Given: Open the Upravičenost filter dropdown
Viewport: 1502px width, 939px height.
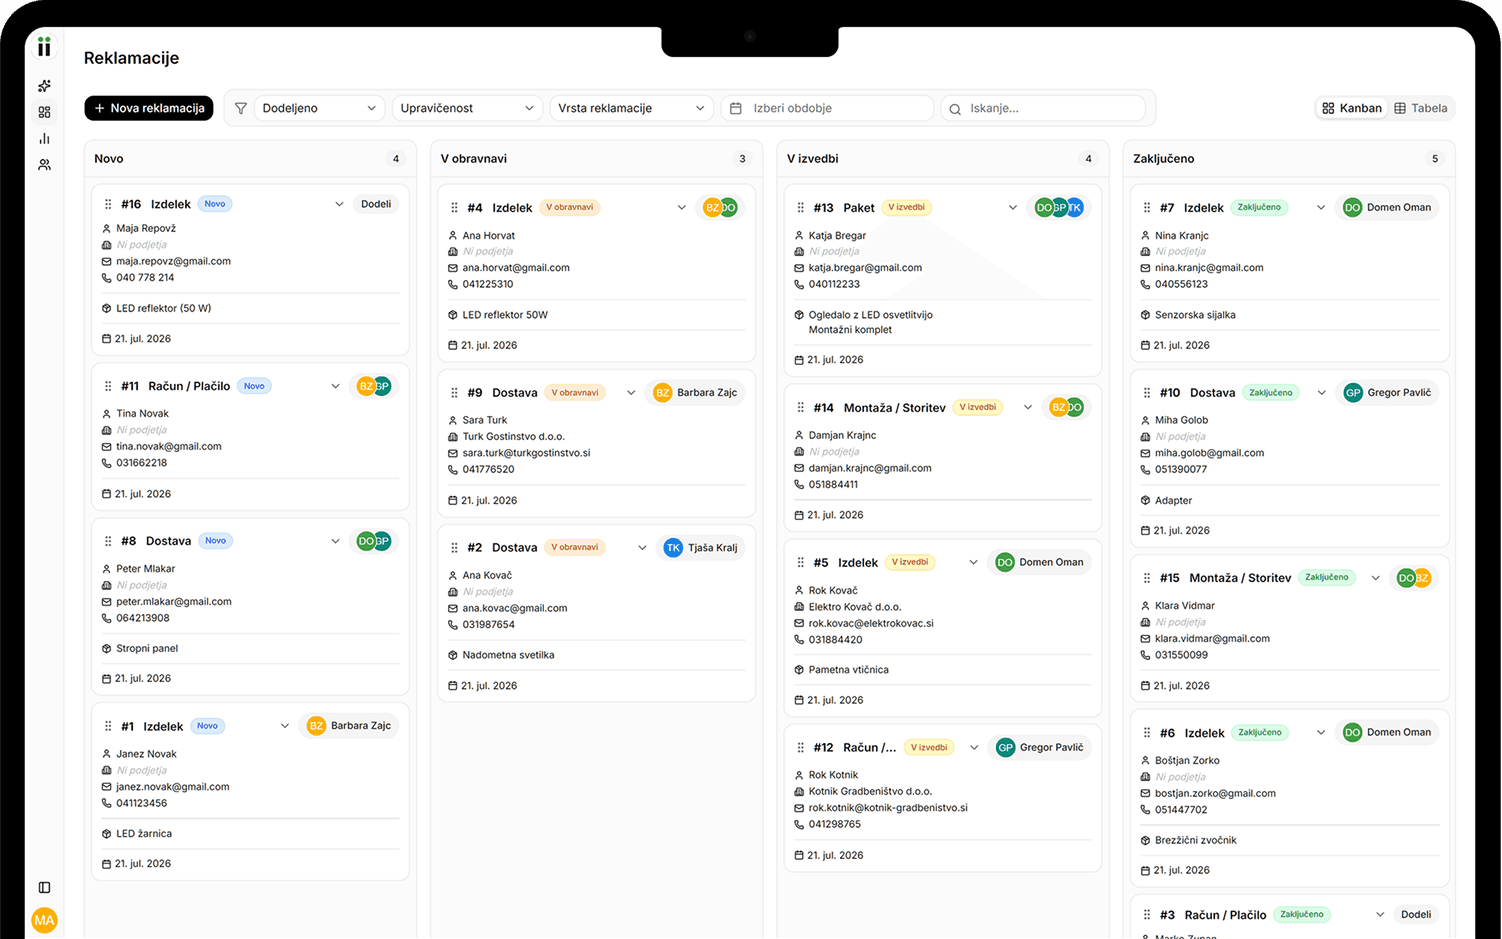Looking at the screenshot, I should click(x=467, y=108).
